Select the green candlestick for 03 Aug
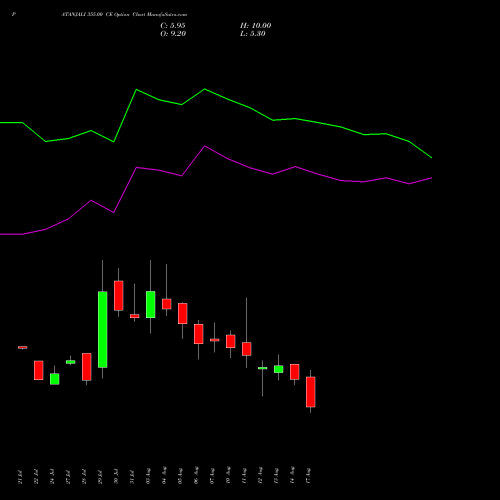 click(x=151, y=304)
